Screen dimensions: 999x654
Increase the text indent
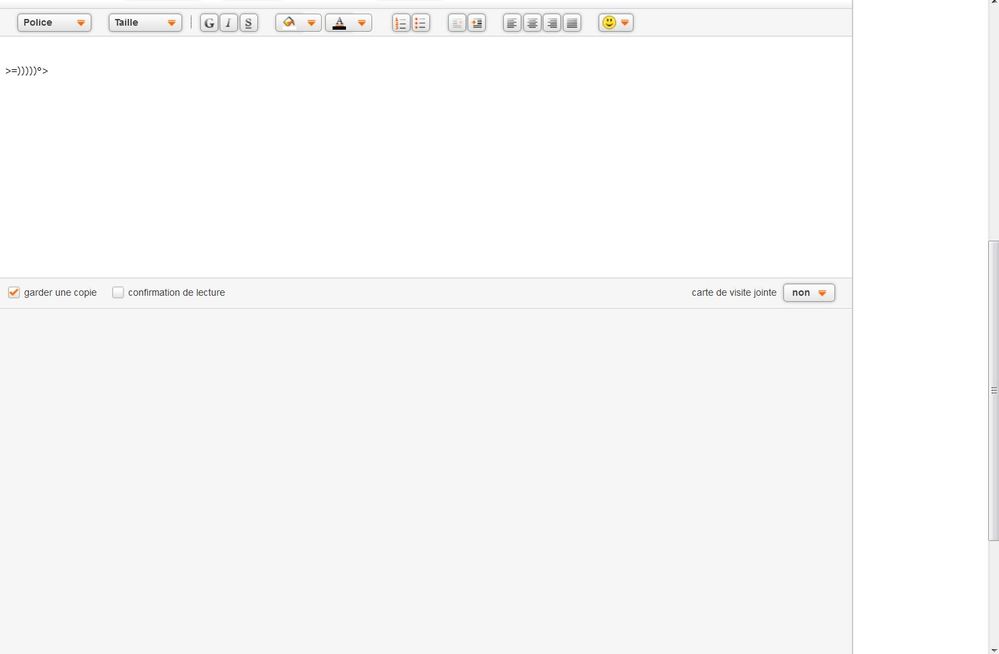pos(477,23)
